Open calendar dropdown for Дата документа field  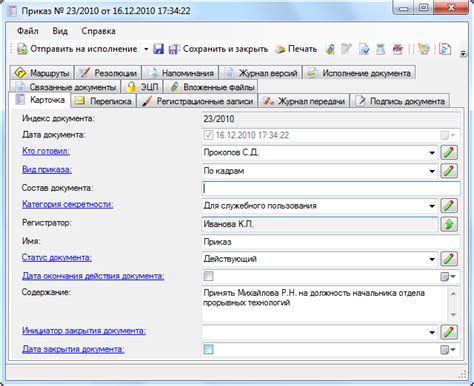click(448, 135)
